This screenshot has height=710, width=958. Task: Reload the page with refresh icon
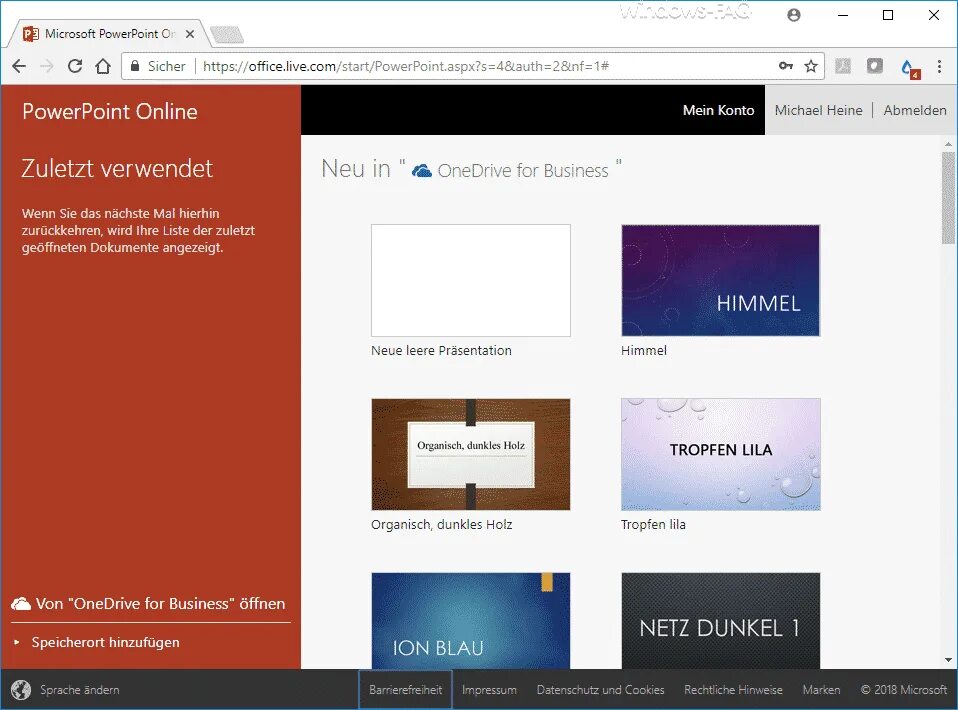tap(75, 66)
